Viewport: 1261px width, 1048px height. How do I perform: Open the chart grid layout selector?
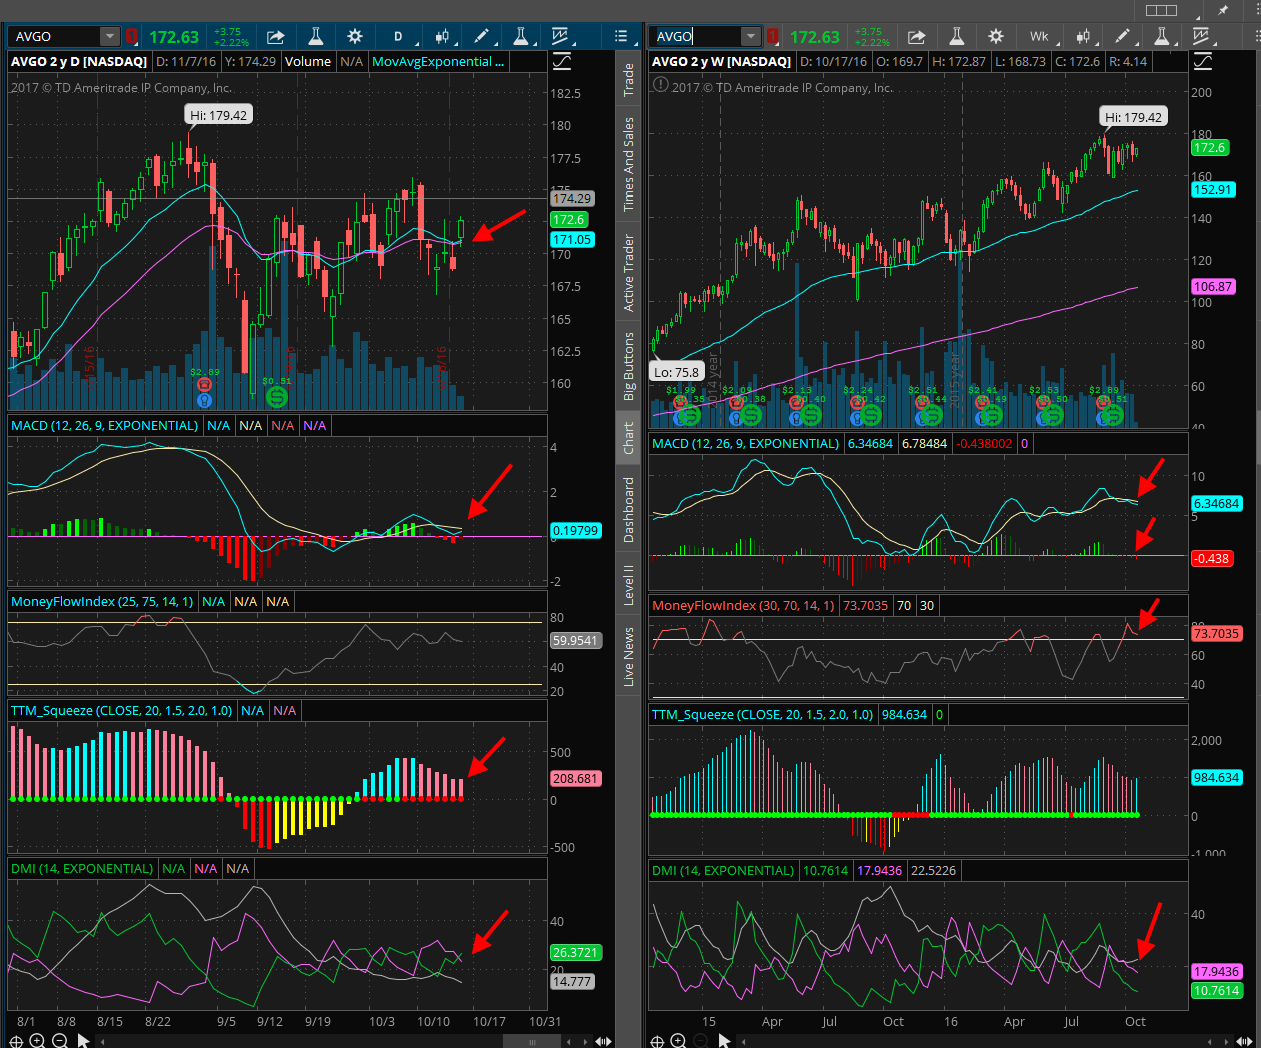(1161, 10)
